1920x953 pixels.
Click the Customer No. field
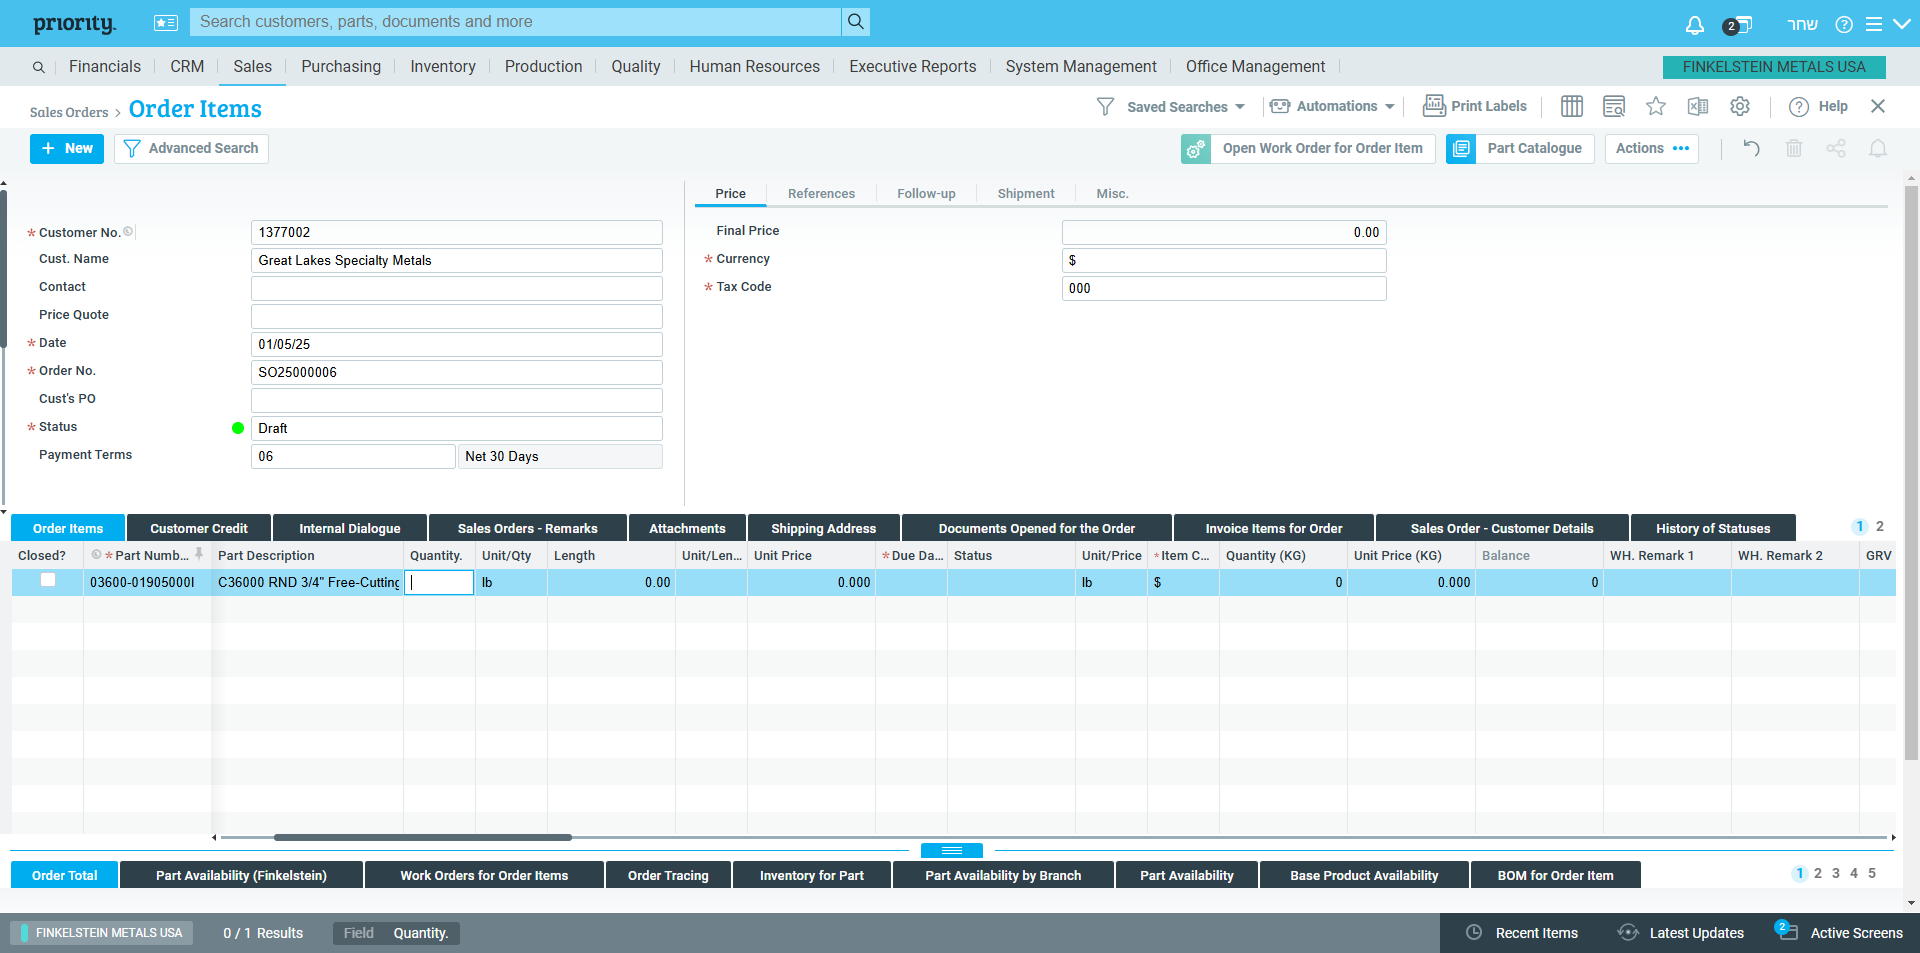(x=456, y=232)
